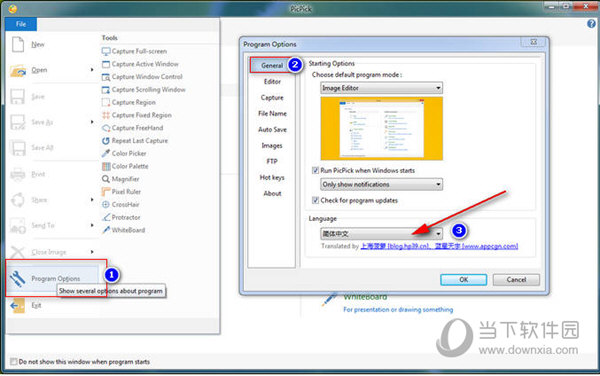The width and height of the screenshot is (600, 376).
Task: Open the default program mode dropdown
Action: click(382, 88)
